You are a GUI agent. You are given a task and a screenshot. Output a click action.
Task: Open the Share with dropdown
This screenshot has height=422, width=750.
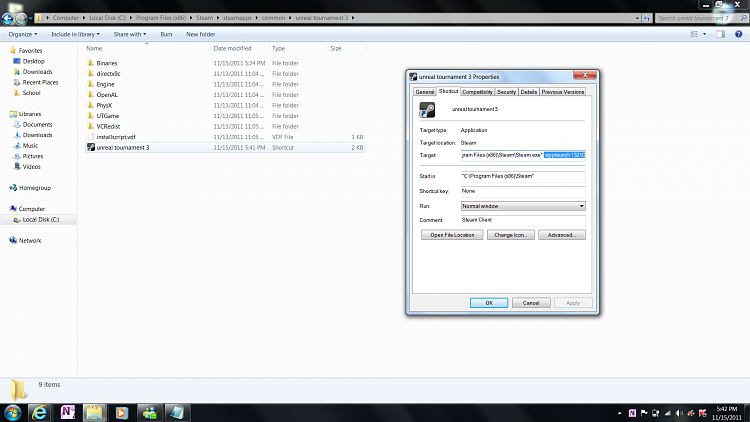click(x=130, y=34)
